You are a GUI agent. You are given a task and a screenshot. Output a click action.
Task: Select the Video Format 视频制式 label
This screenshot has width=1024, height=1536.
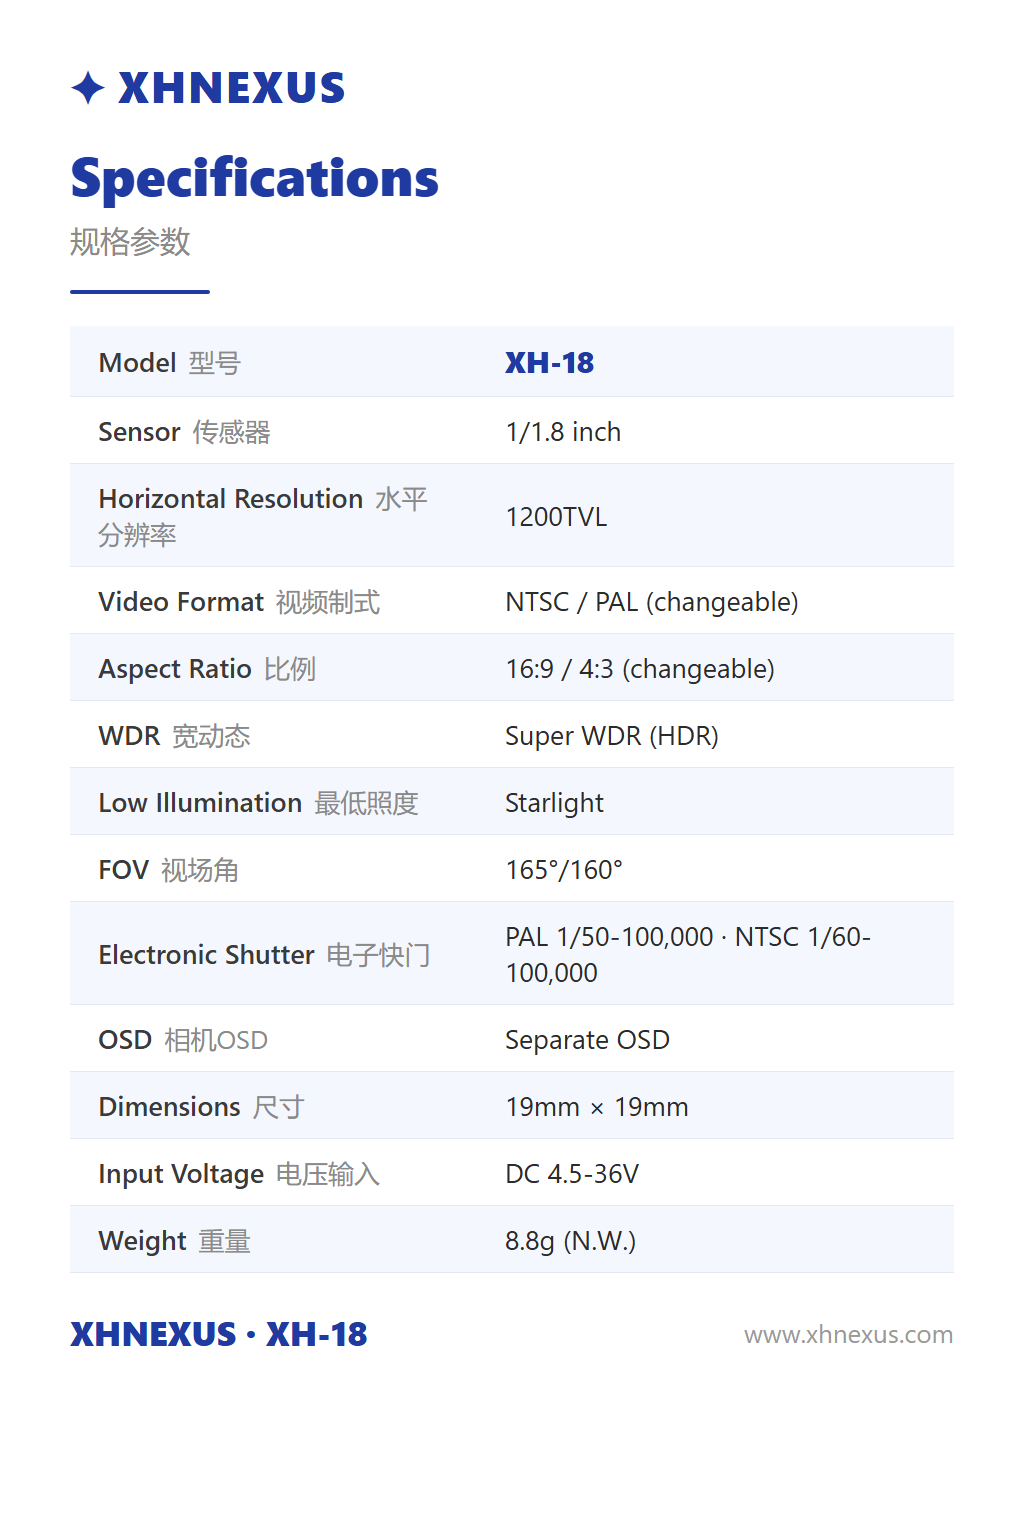pyautogui.click(x=239, y=602)
